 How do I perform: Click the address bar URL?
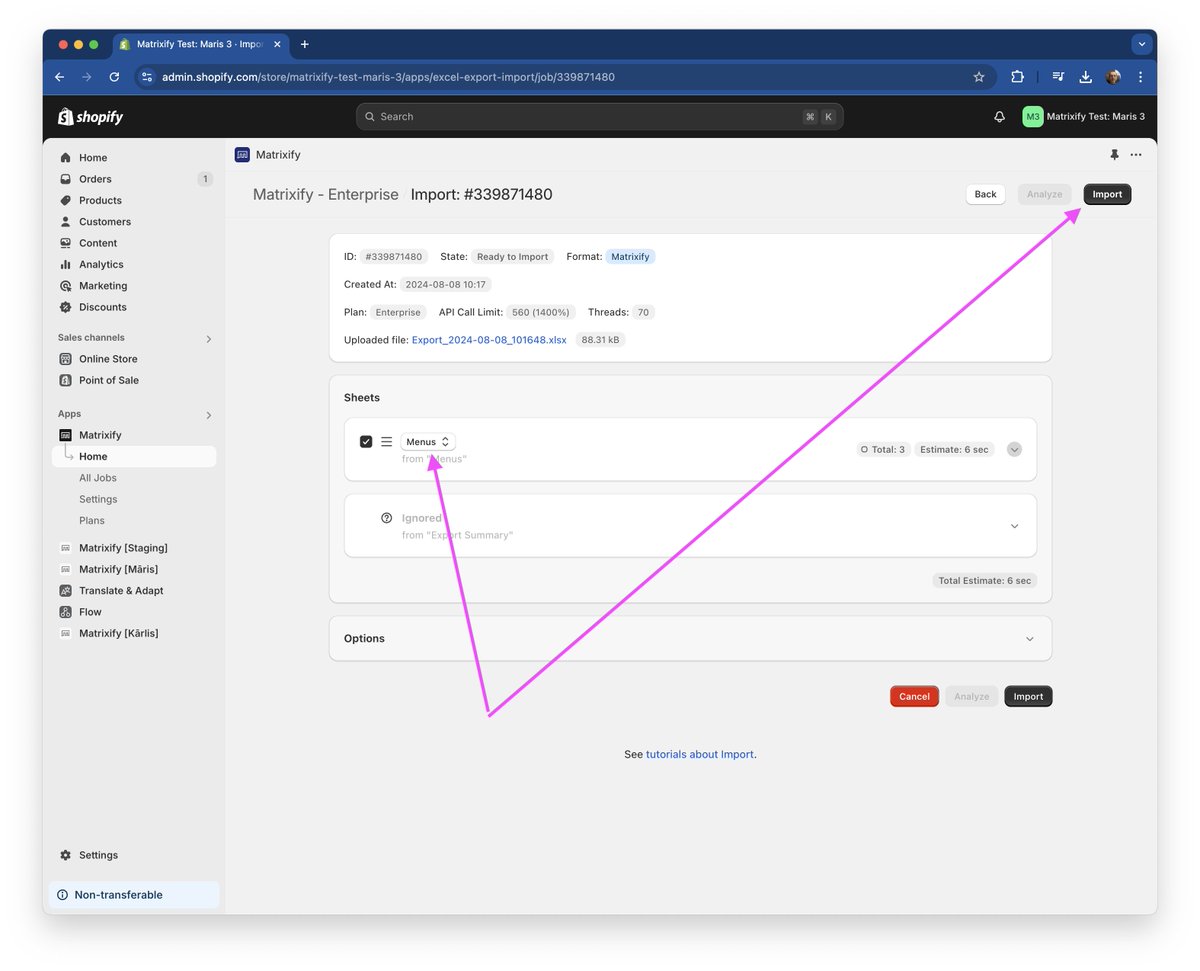388,77
